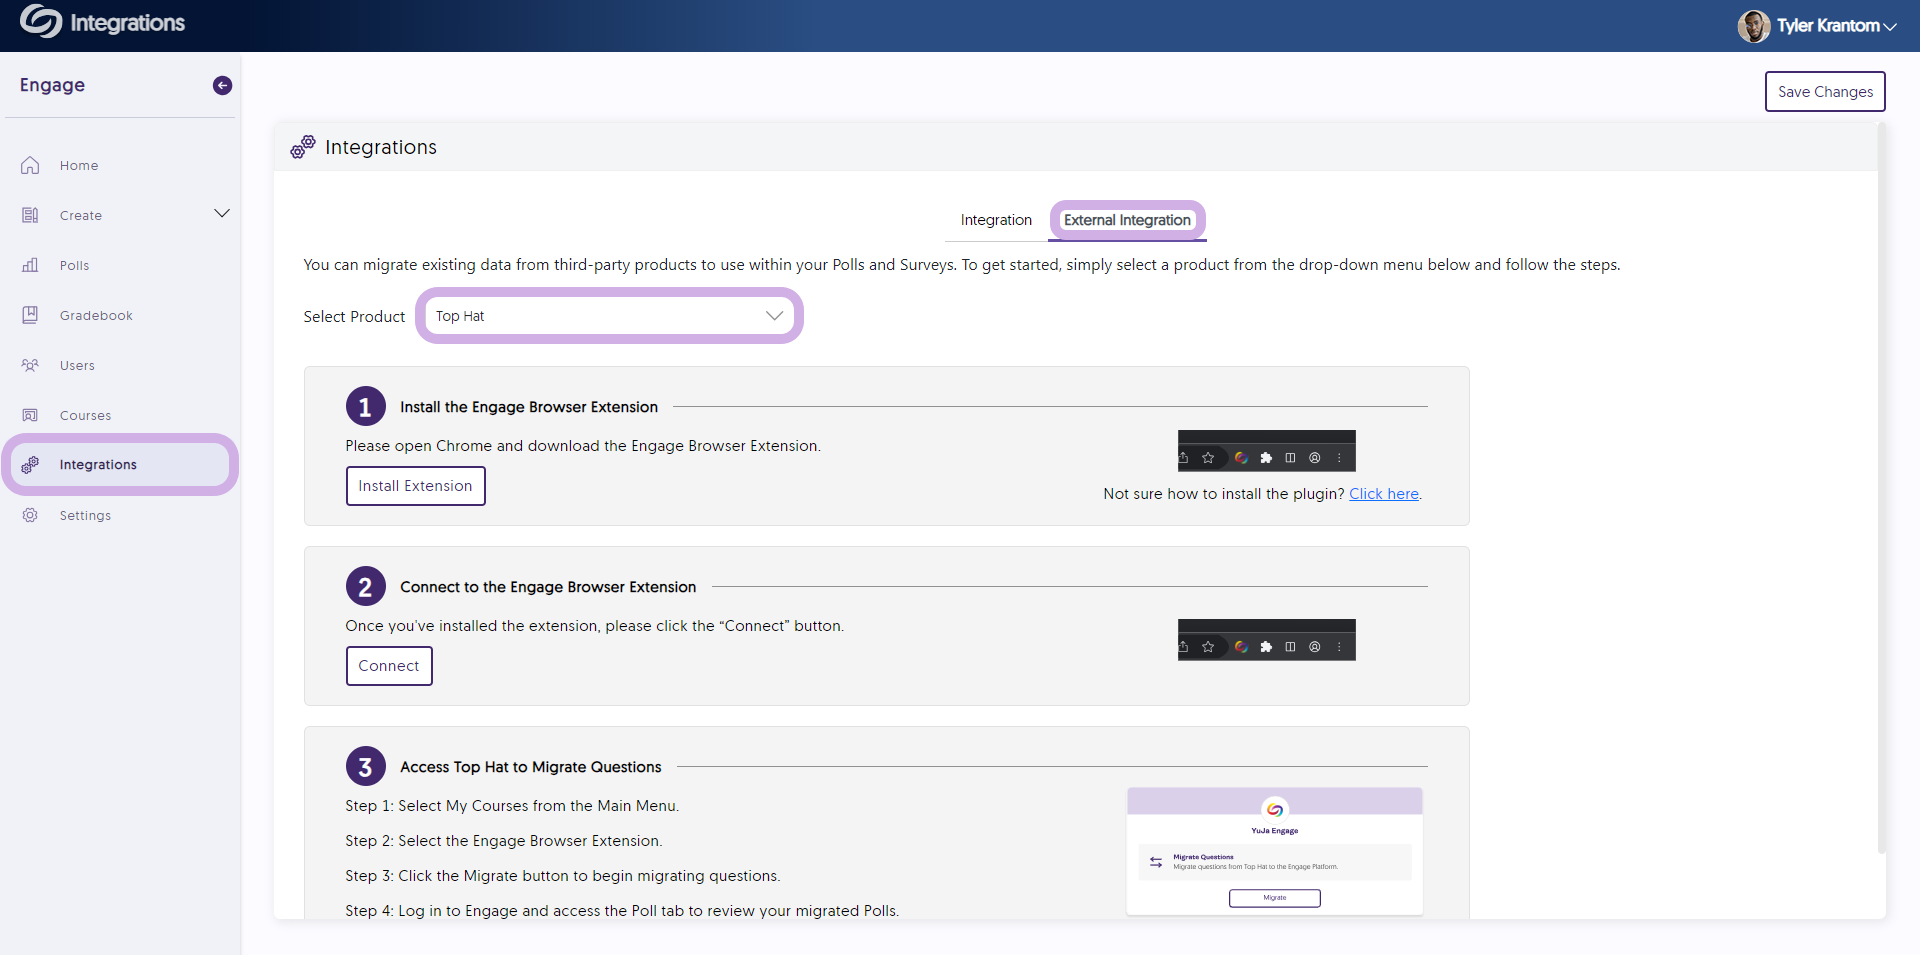Switch to the Integration tab
1920x955 pixels.
[996, 220]
